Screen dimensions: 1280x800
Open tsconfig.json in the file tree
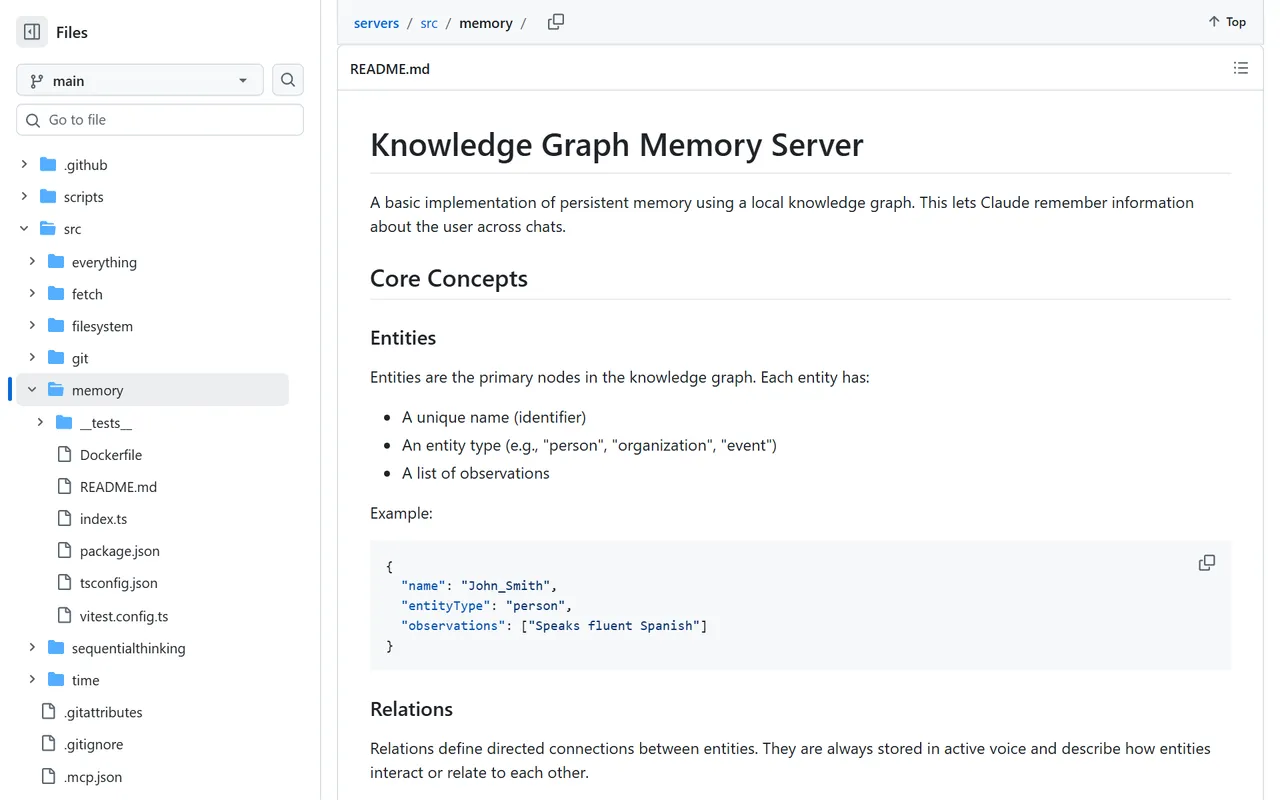[x=119, y=583]
